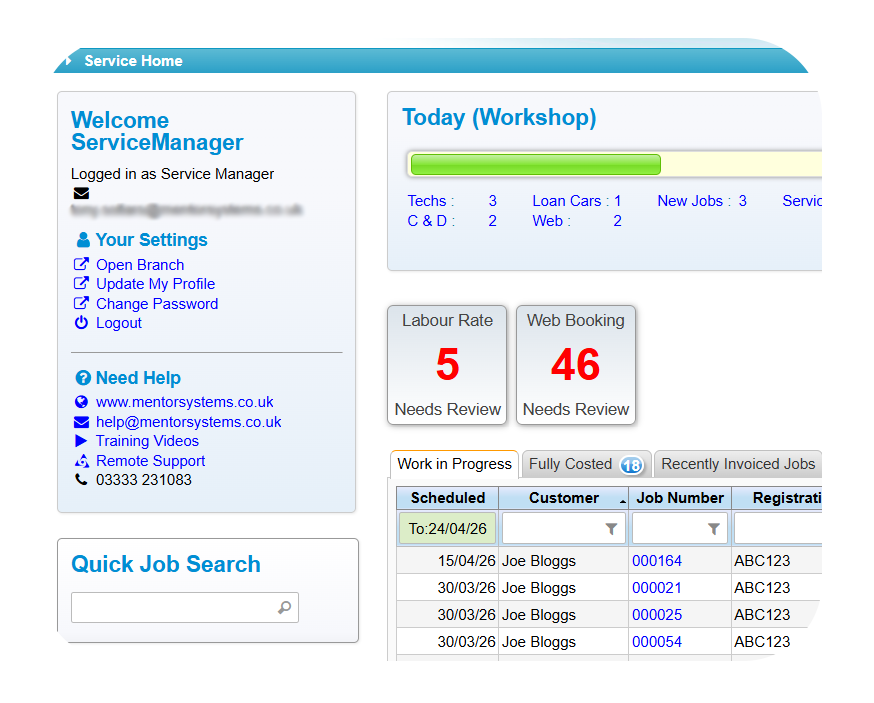Open the Change Password link

tap(156, 304)
